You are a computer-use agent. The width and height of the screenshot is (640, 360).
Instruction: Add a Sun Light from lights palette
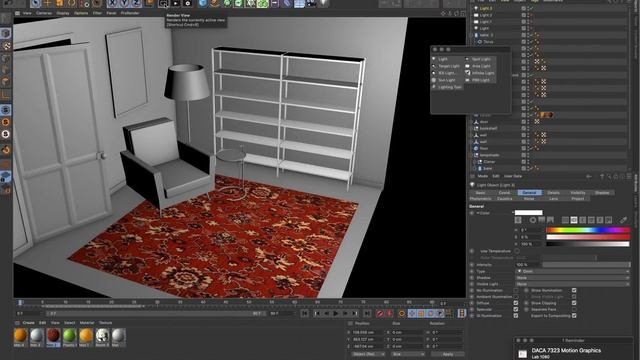coord(447,80)
